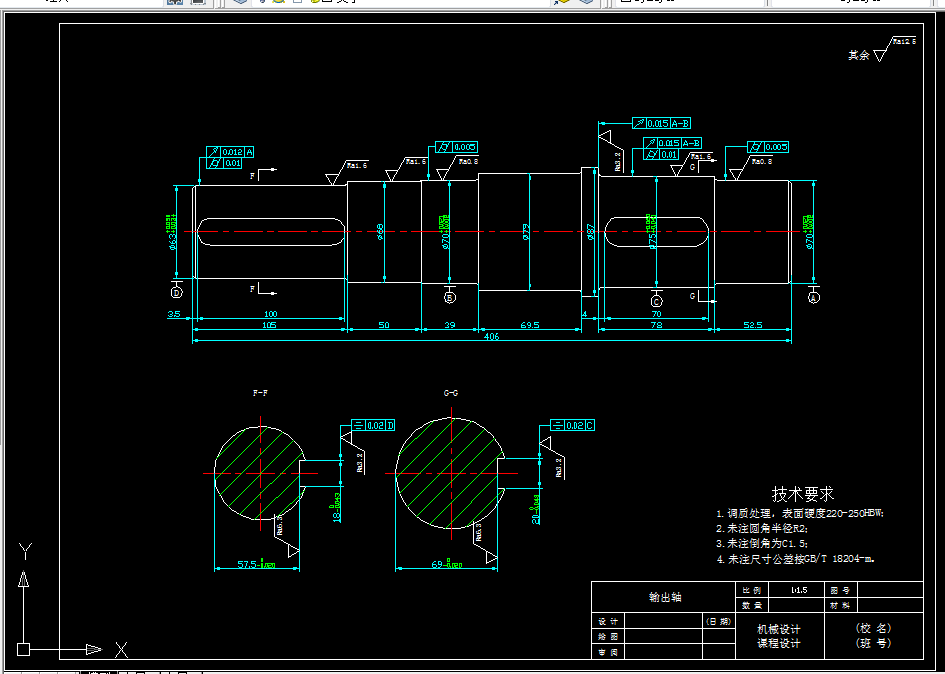
Task: Select the left keyway slot outline
Action: point(271,232)
